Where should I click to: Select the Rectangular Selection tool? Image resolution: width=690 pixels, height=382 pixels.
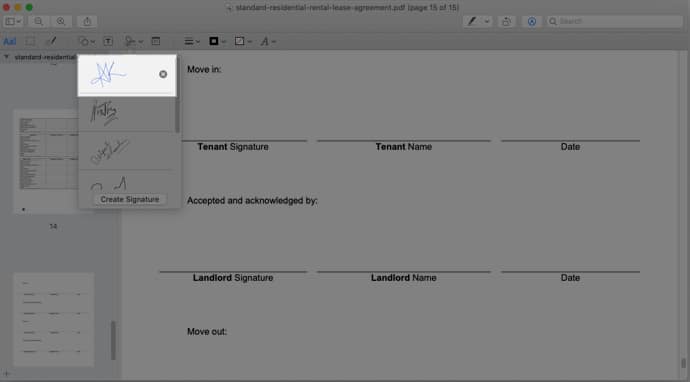(x=30, y=41)
